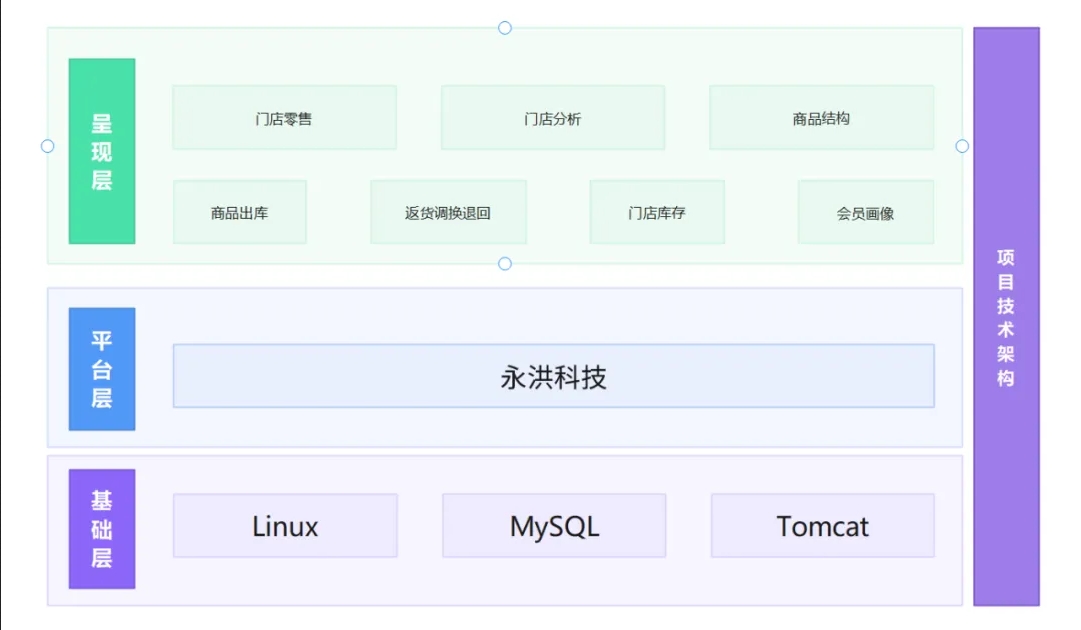Select the 商品出库 box
This screenshot has height=630, width=1081.
pos(239,212)
